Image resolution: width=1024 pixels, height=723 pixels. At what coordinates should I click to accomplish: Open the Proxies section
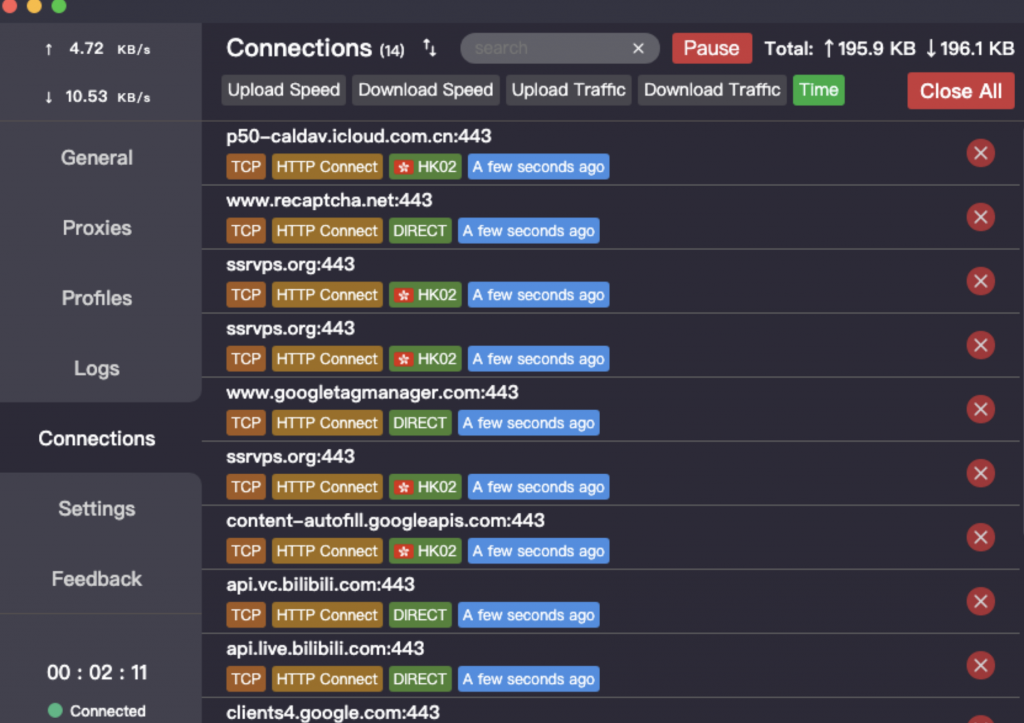pos(97,228)
